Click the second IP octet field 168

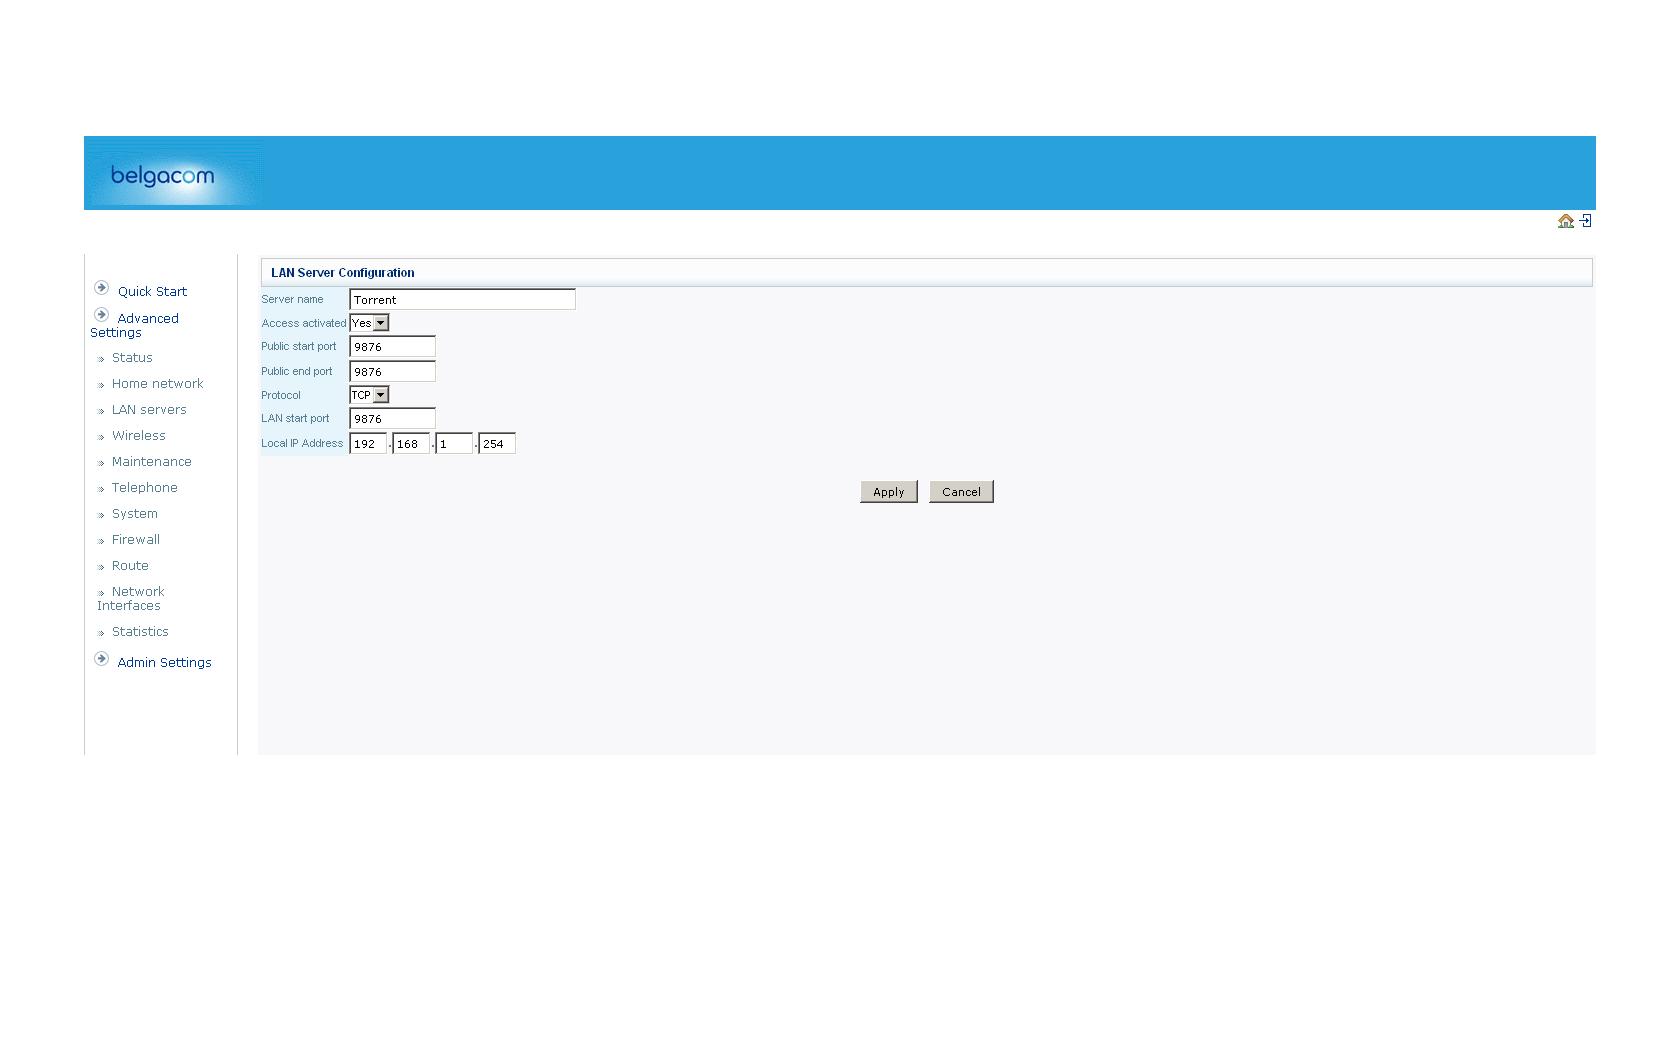(x=411, y=444)
